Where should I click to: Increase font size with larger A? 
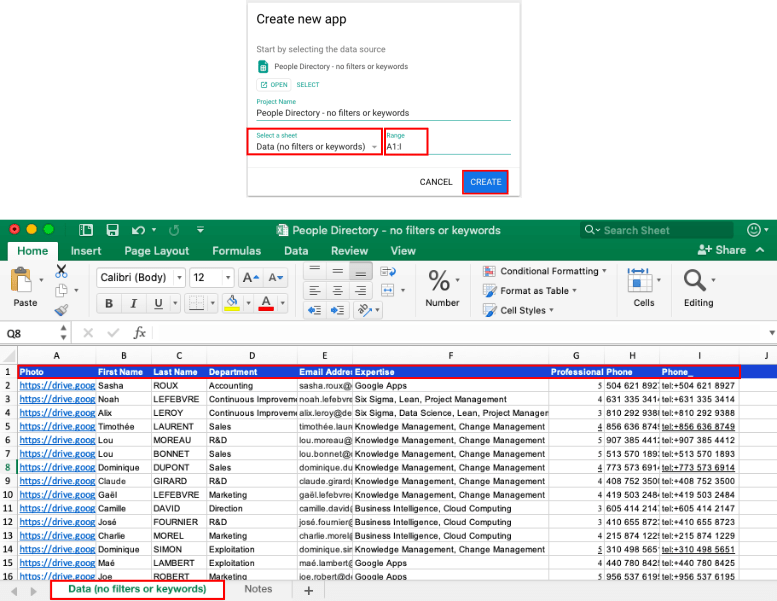point(250,278)
